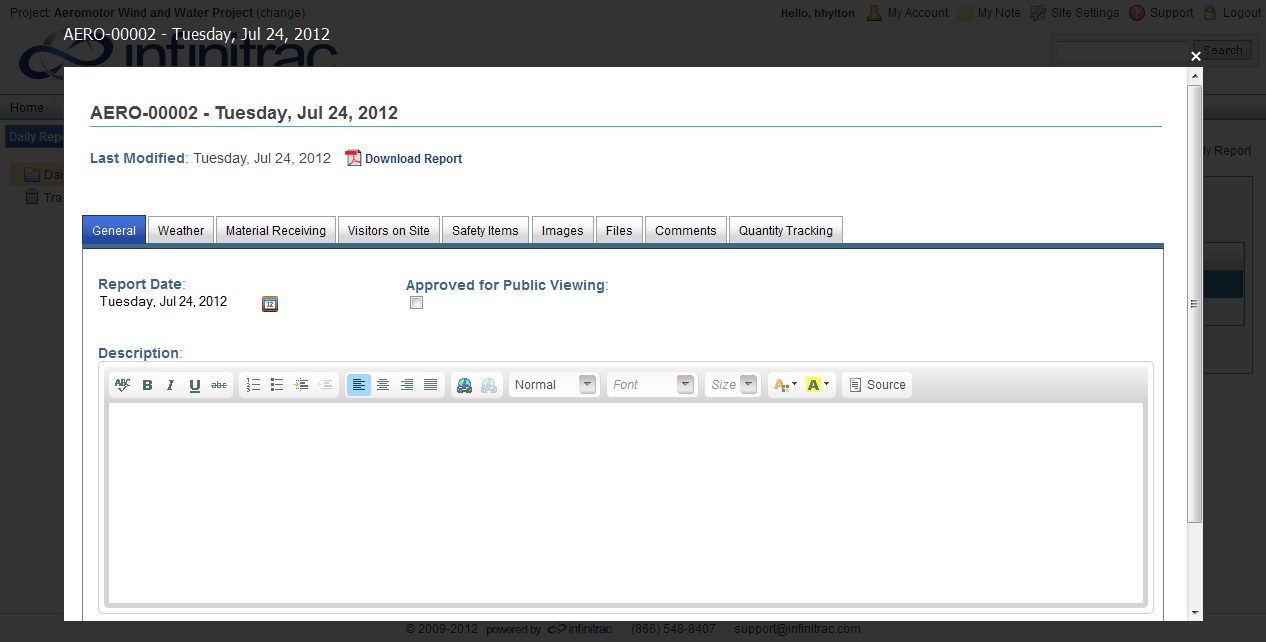Open the text color picker
The height and width of the screenshot is (642, 1266).
click(786, 385)
